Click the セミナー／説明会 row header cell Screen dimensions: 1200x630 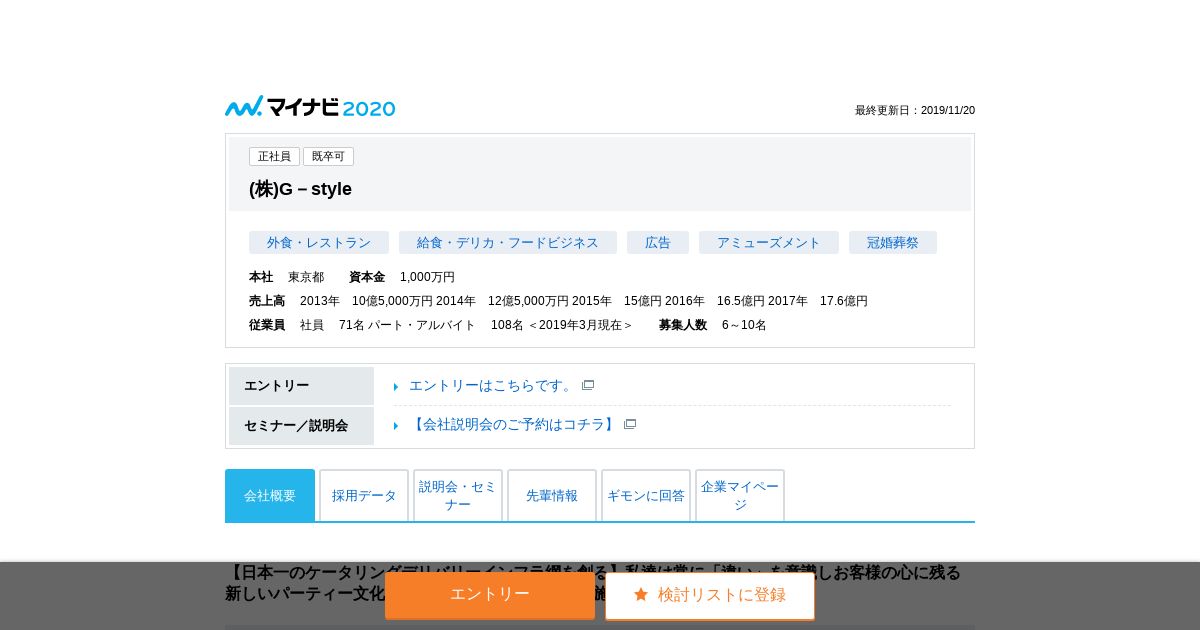301,426
